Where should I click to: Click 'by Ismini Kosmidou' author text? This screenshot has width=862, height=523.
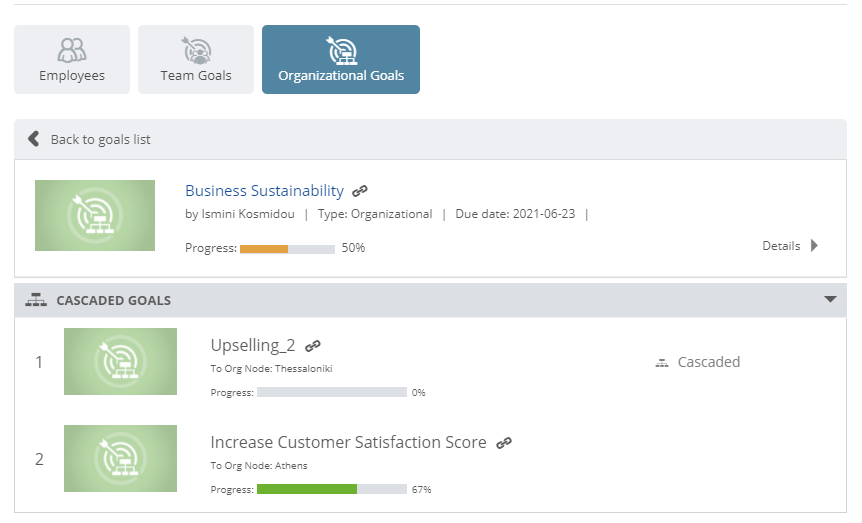240,214
